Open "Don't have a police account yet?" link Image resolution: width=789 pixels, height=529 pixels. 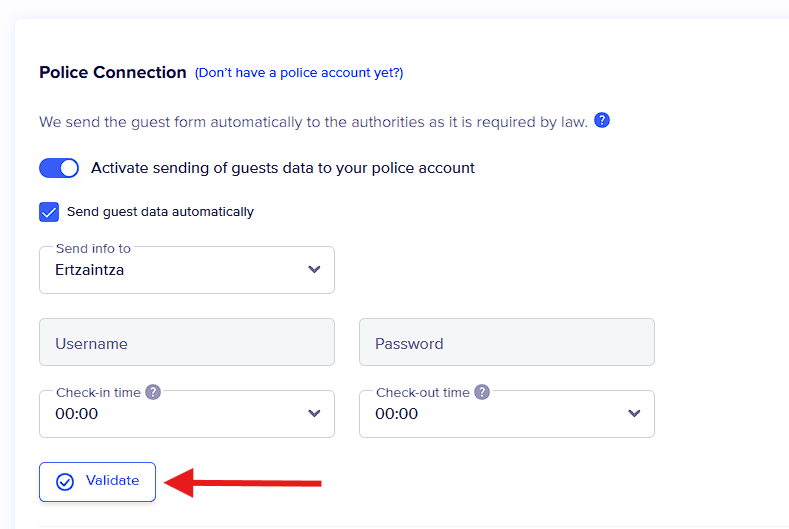[299, 73]
